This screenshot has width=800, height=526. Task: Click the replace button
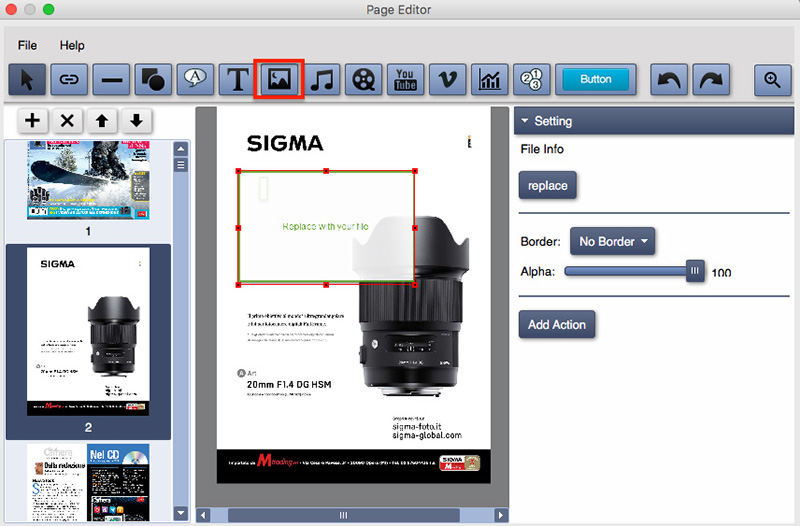click(x=547, y=185)
